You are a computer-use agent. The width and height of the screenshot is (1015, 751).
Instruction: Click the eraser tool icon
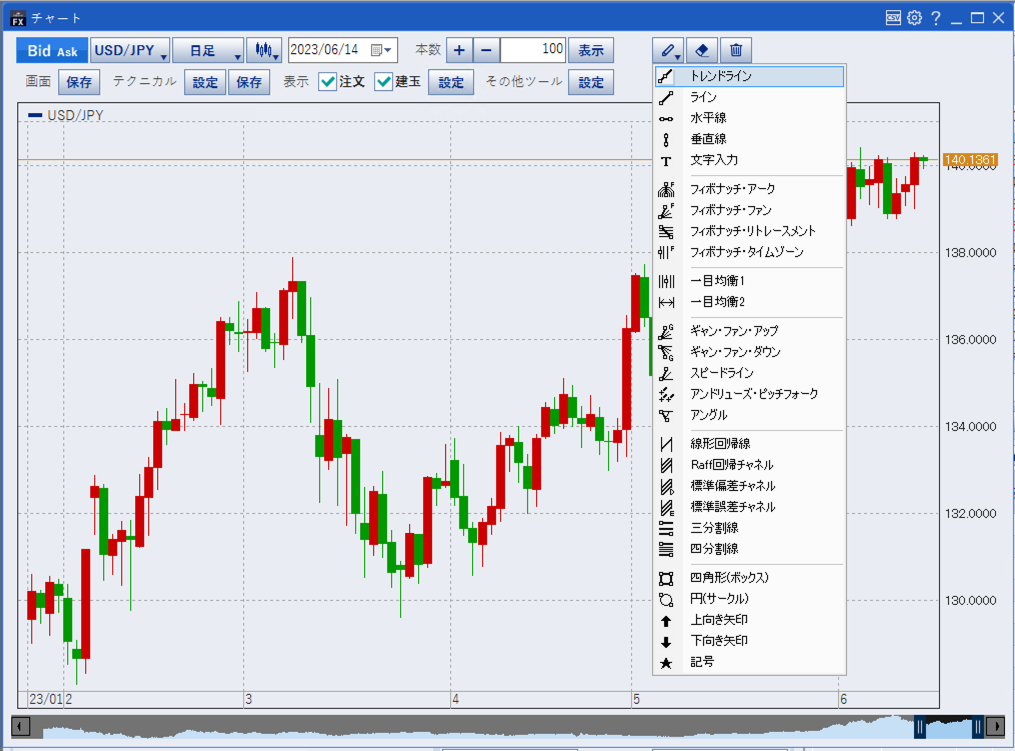702,50
